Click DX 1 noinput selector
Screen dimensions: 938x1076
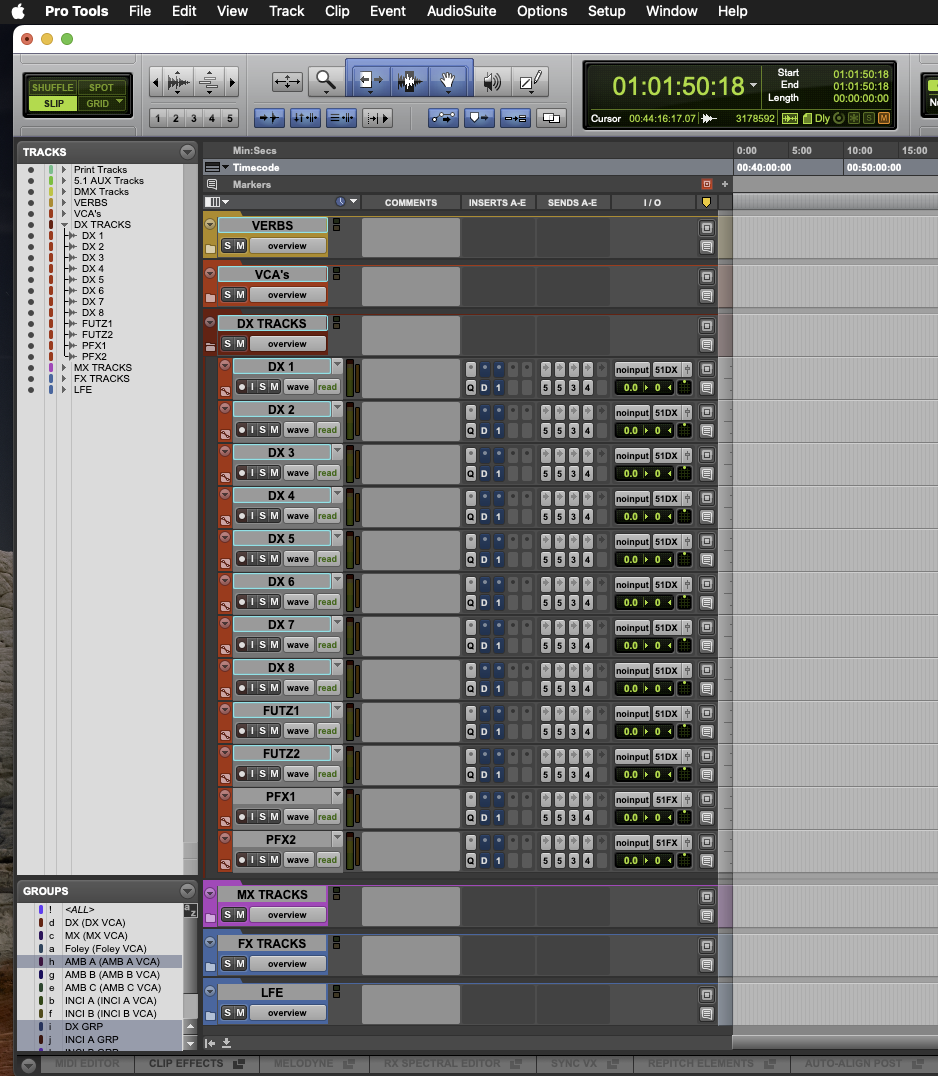(632, 370)
